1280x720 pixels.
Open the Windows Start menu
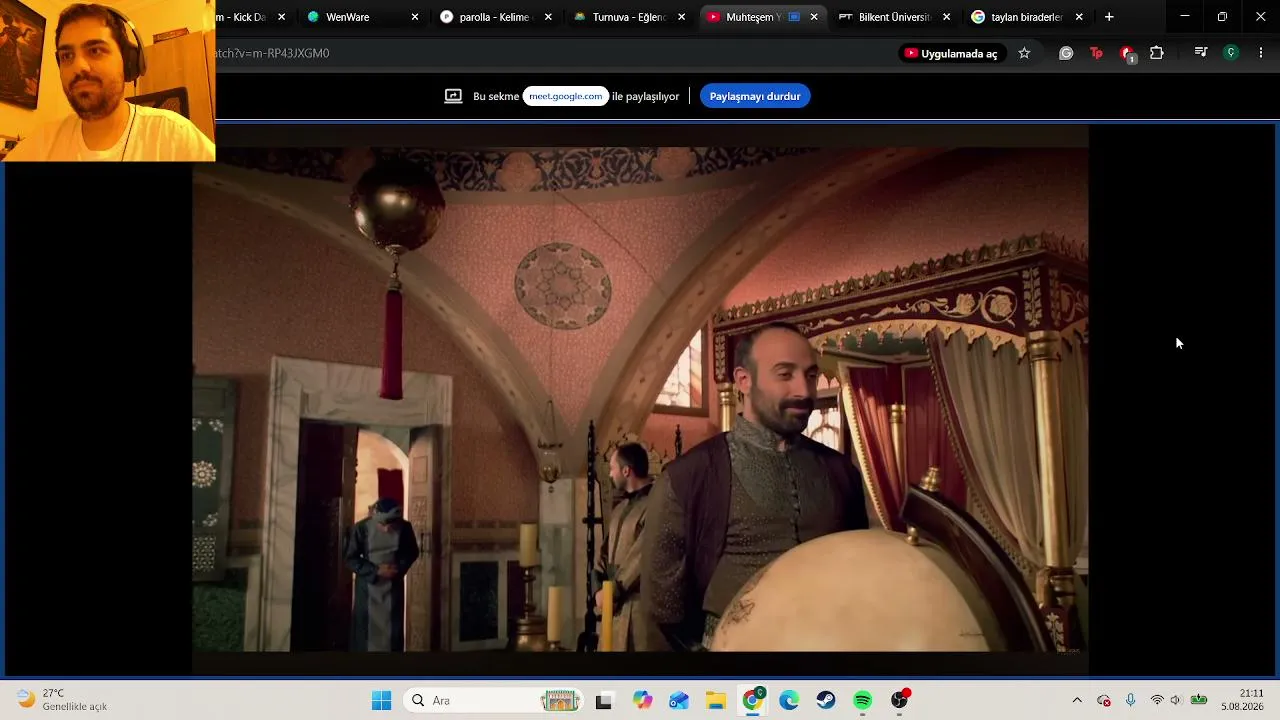click(381, 701)
